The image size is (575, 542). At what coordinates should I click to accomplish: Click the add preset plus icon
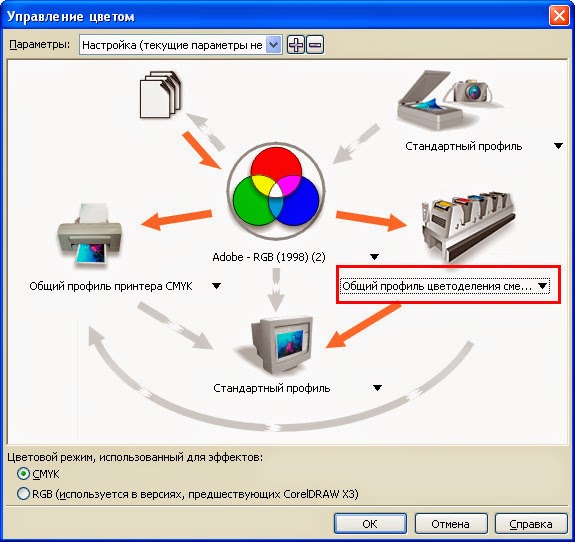(296, 45)
